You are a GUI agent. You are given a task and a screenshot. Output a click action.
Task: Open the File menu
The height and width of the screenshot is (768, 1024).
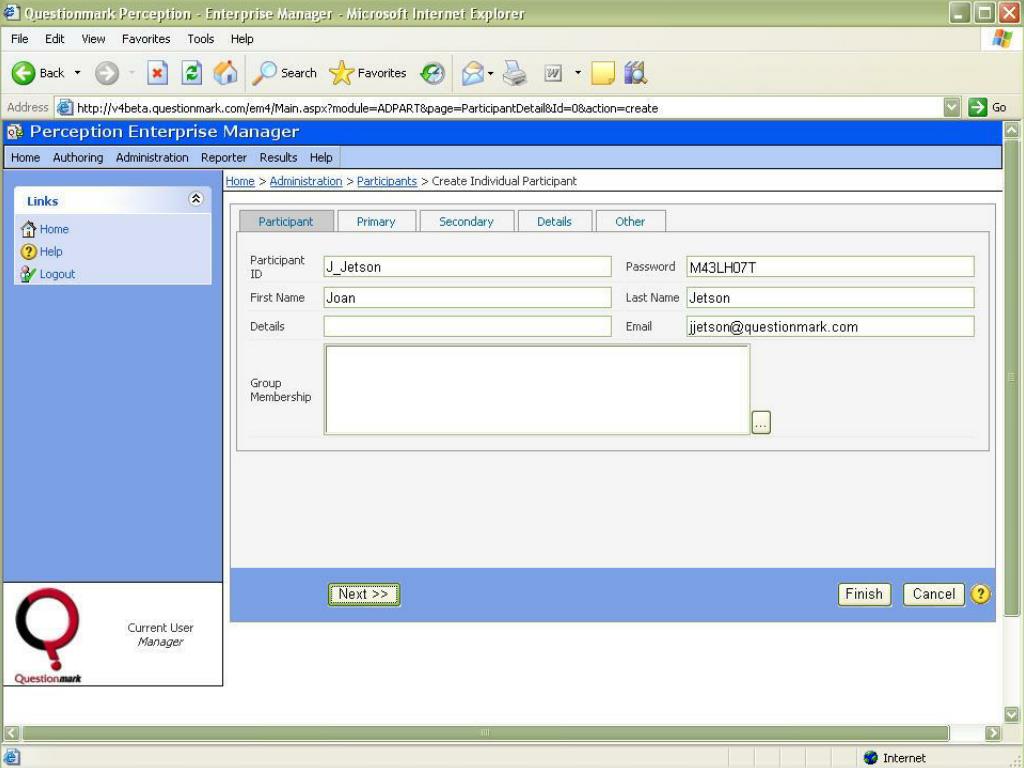pos(20,39)
